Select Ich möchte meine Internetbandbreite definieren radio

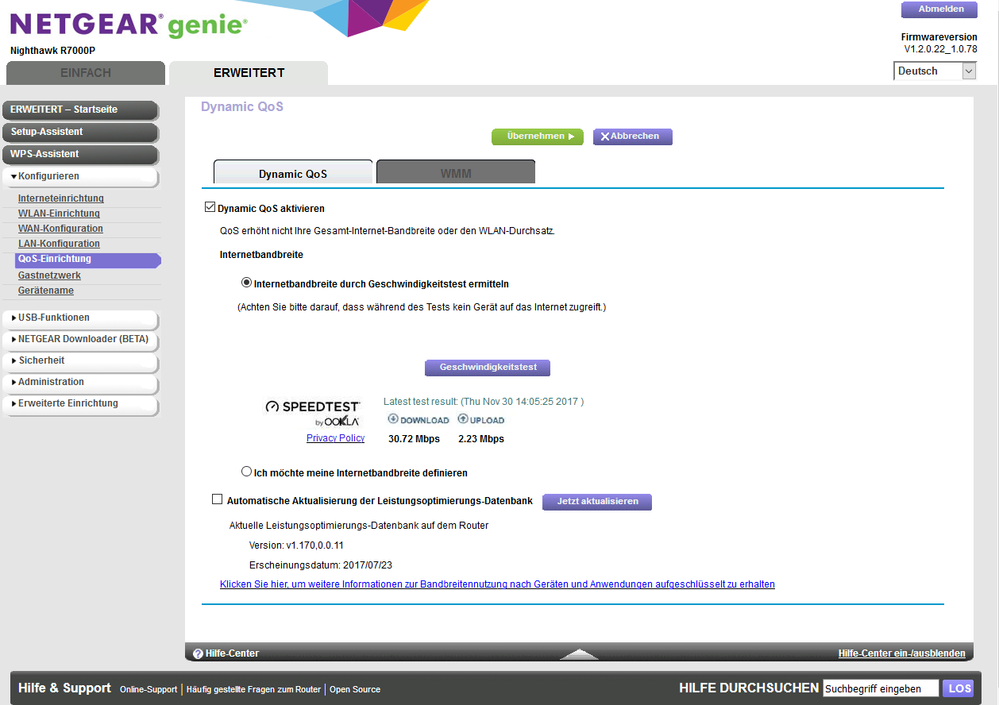pos(247,471)
